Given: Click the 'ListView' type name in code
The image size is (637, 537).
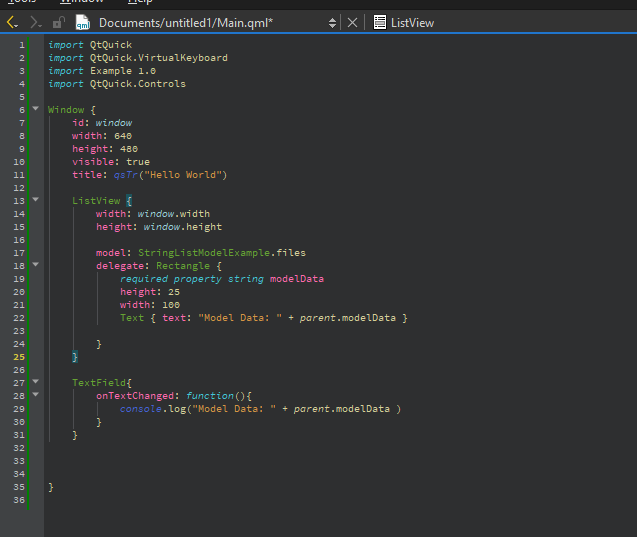Looking at the screenshot, I should [x=96, y=201].
